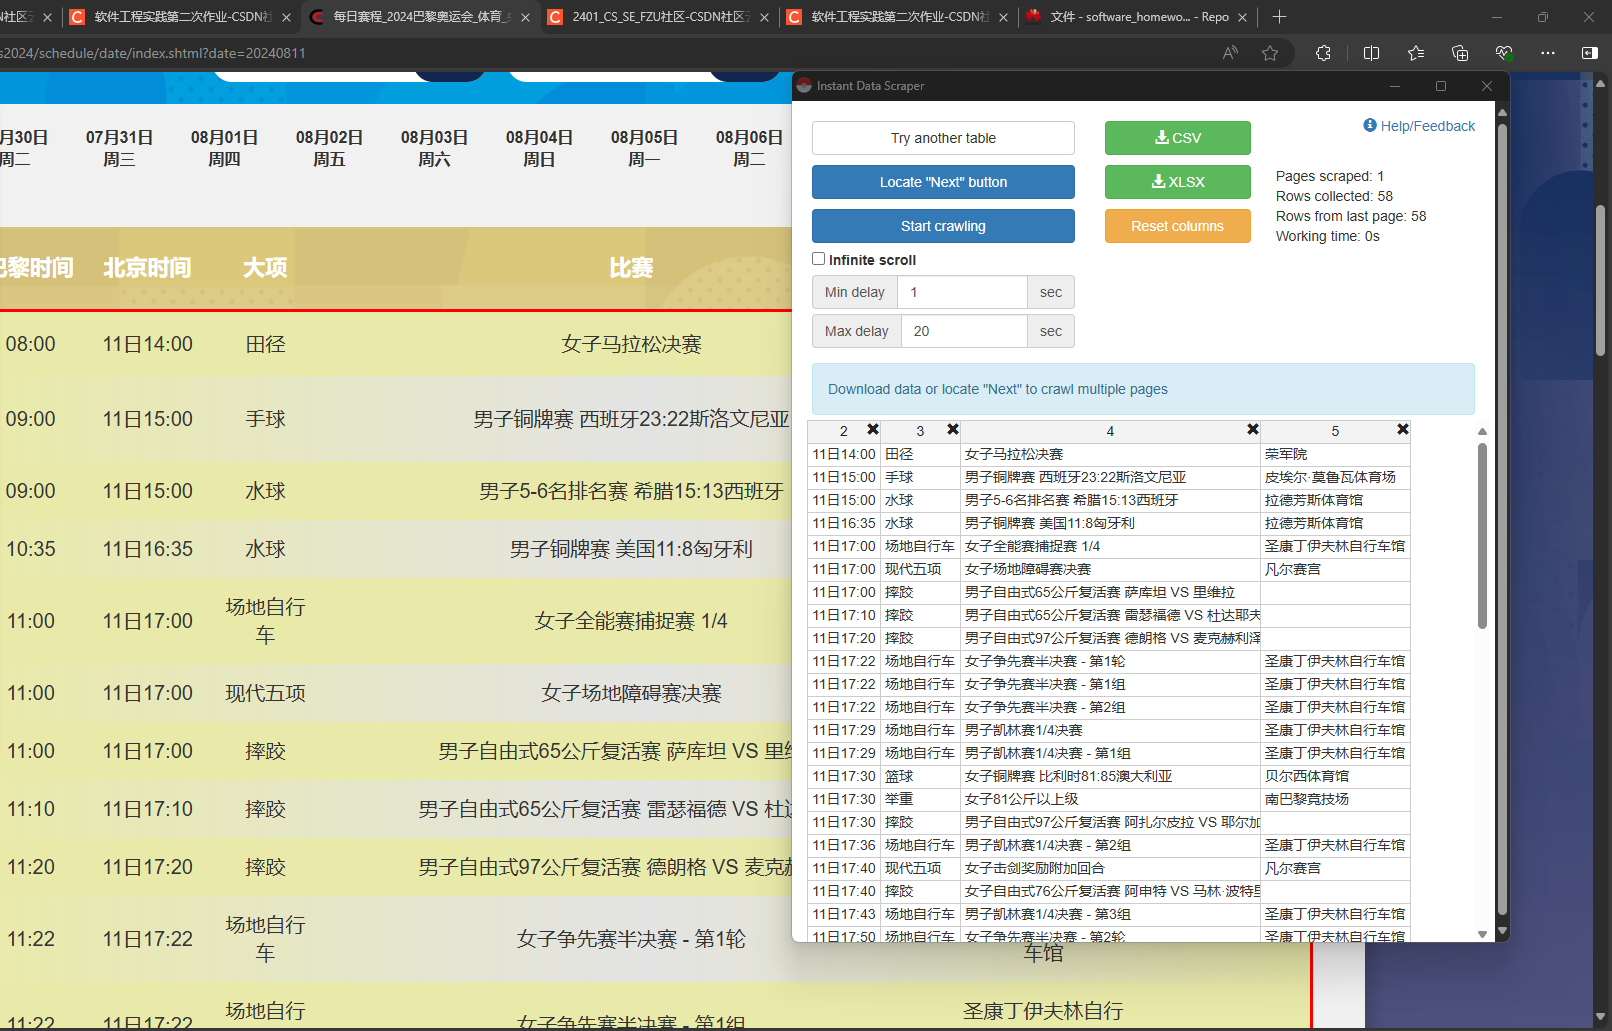Click the Help/Feedback info circle icon
Screen dimensions: 1612x1031
pyautogui.click(x=1370, y=125)
